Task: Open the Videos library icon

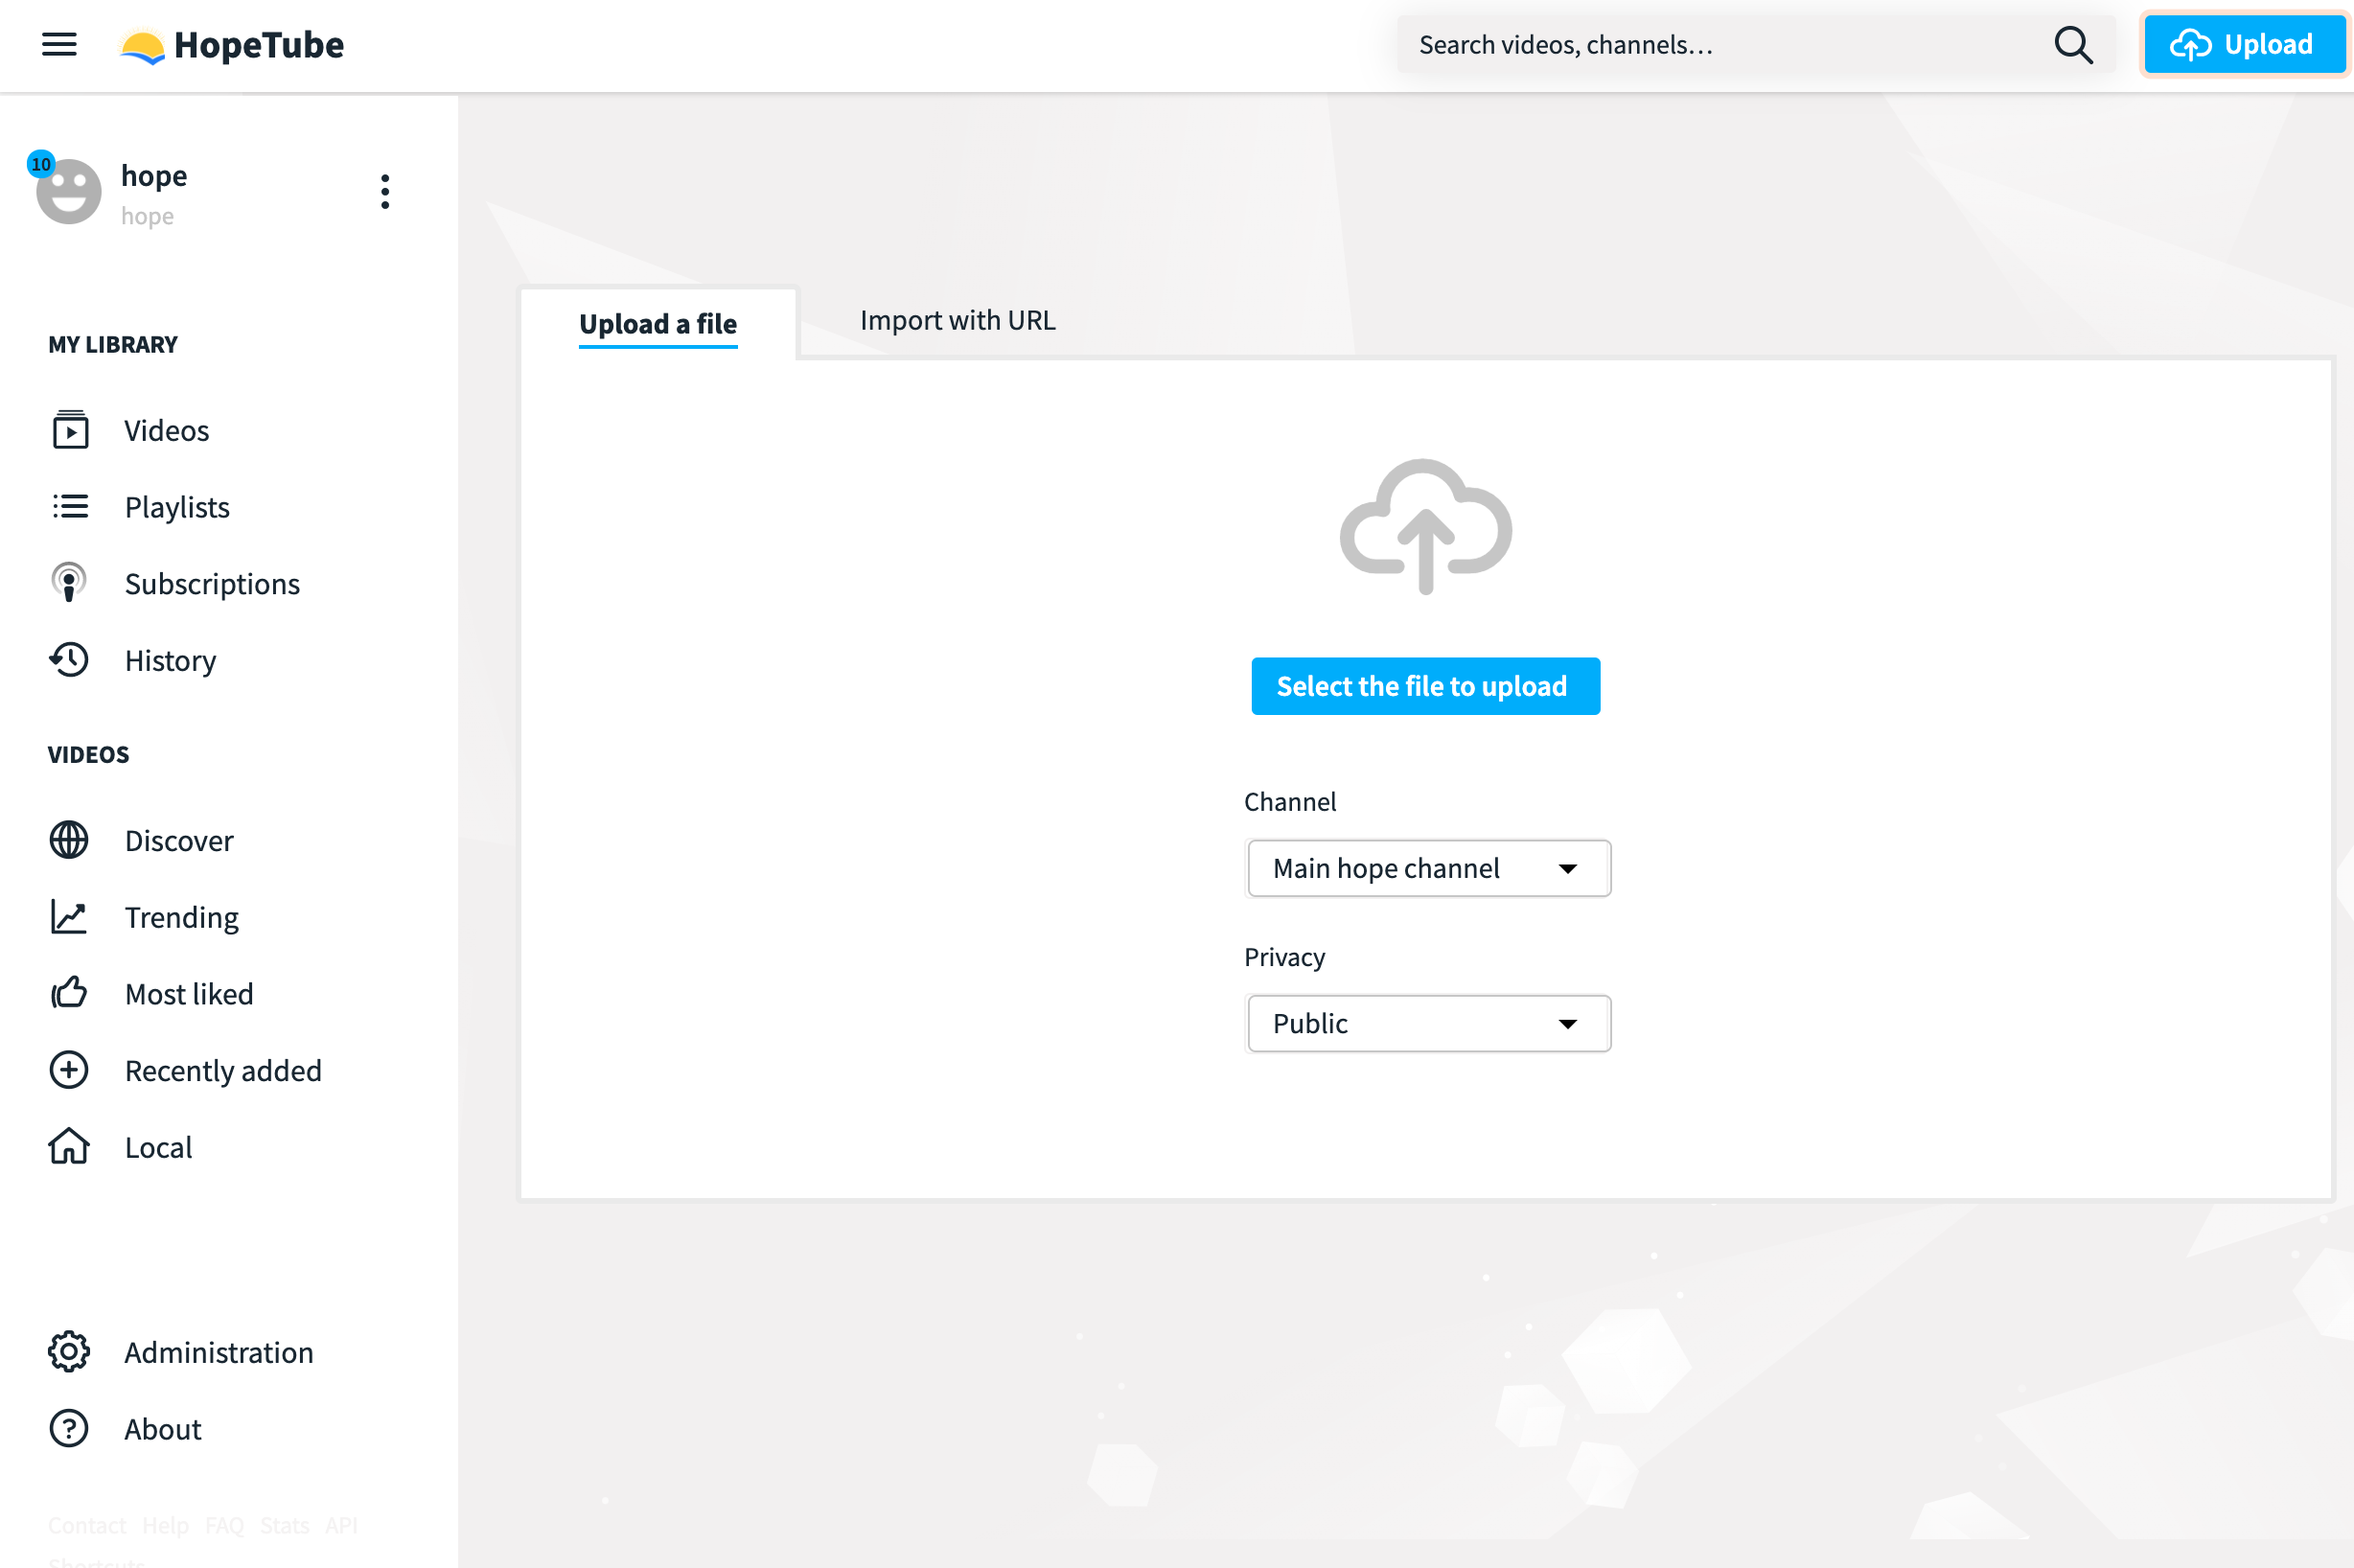Action: click(x=70, y=430)
